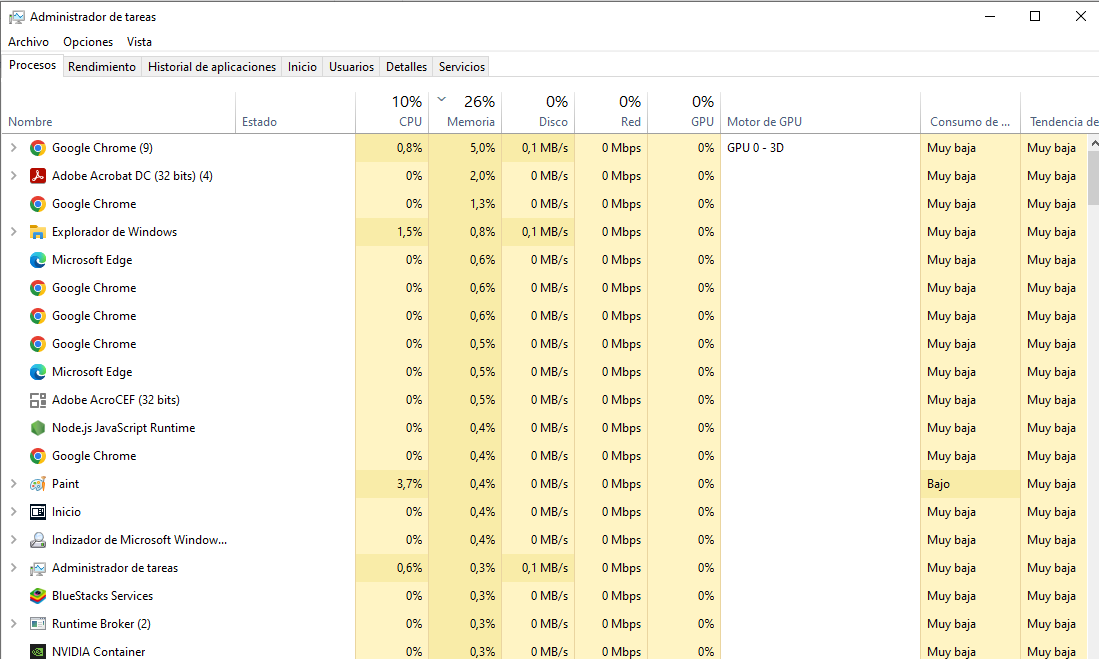Sort processes by GPU column header

pos(684,112)
